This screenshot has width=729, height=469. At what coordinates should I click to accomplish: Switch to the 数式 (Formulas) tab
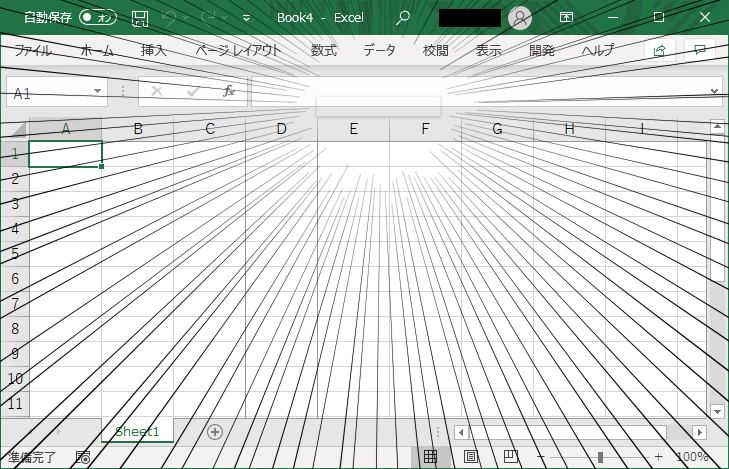324,50
